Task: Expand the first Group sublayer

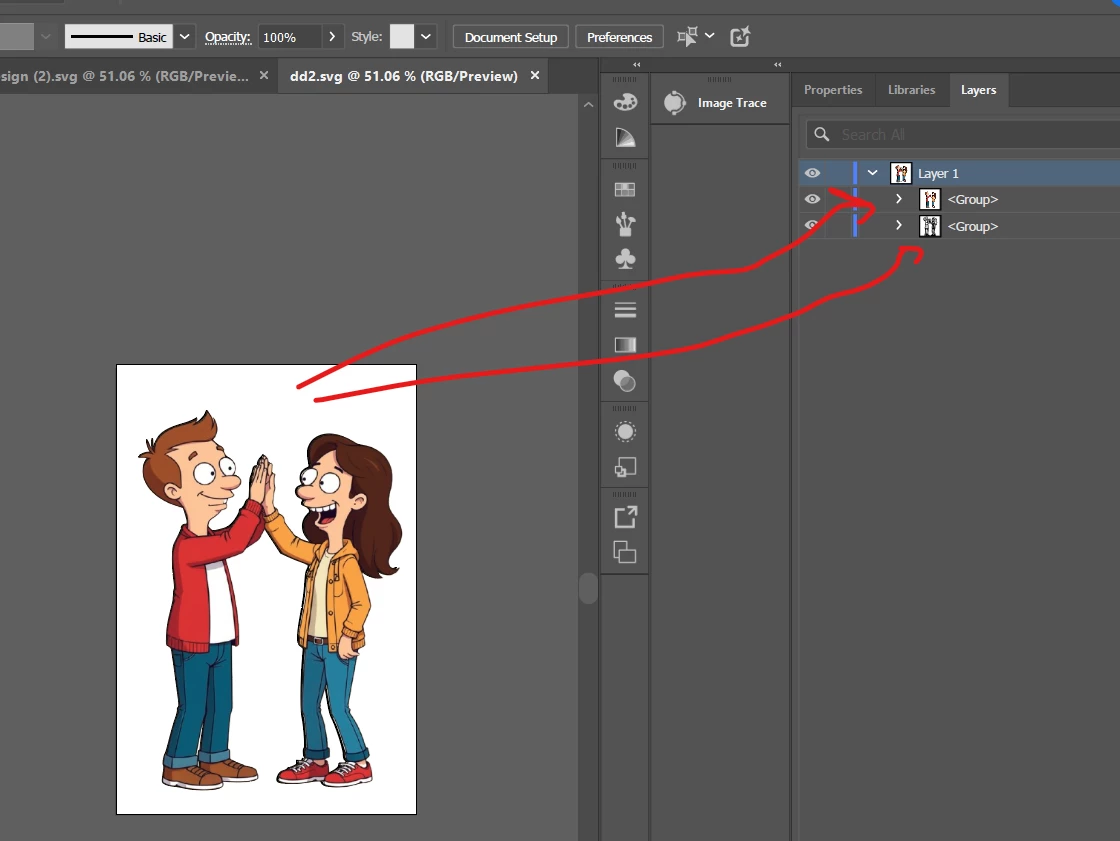Action: click(899, 200)
